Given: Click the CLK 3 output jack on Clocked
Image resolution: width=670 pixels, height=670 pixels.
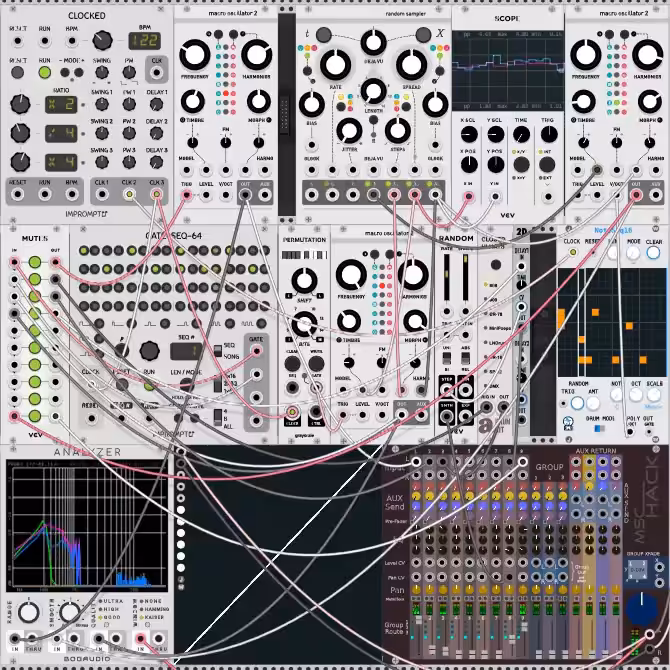Looking at the screenshot, I should [156, 194].
